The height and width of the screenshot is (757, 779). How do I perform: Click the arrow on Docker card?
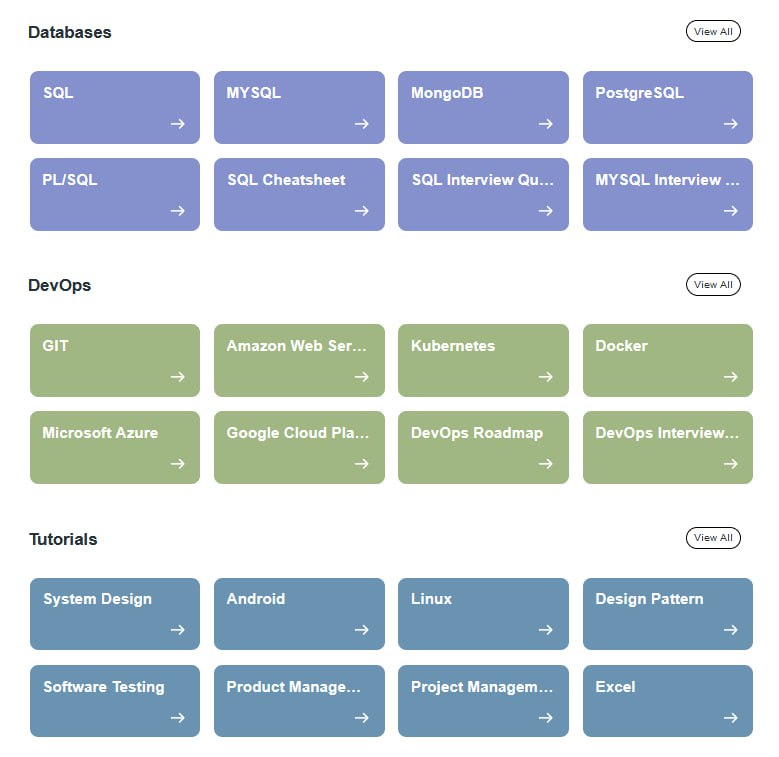[730, 377]
